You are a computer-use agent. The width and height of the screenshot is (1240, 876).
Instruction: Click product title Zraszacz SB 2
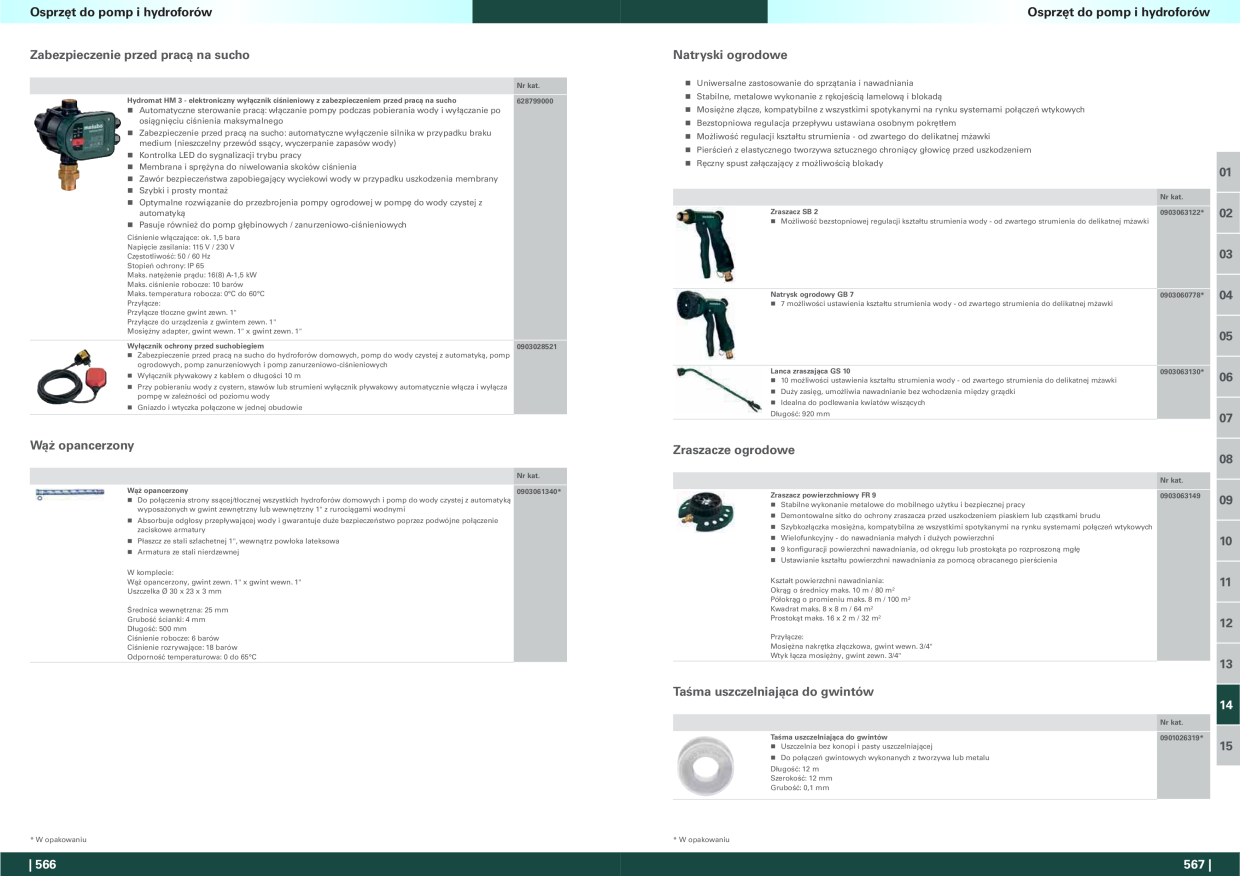(x=795, y=212)
